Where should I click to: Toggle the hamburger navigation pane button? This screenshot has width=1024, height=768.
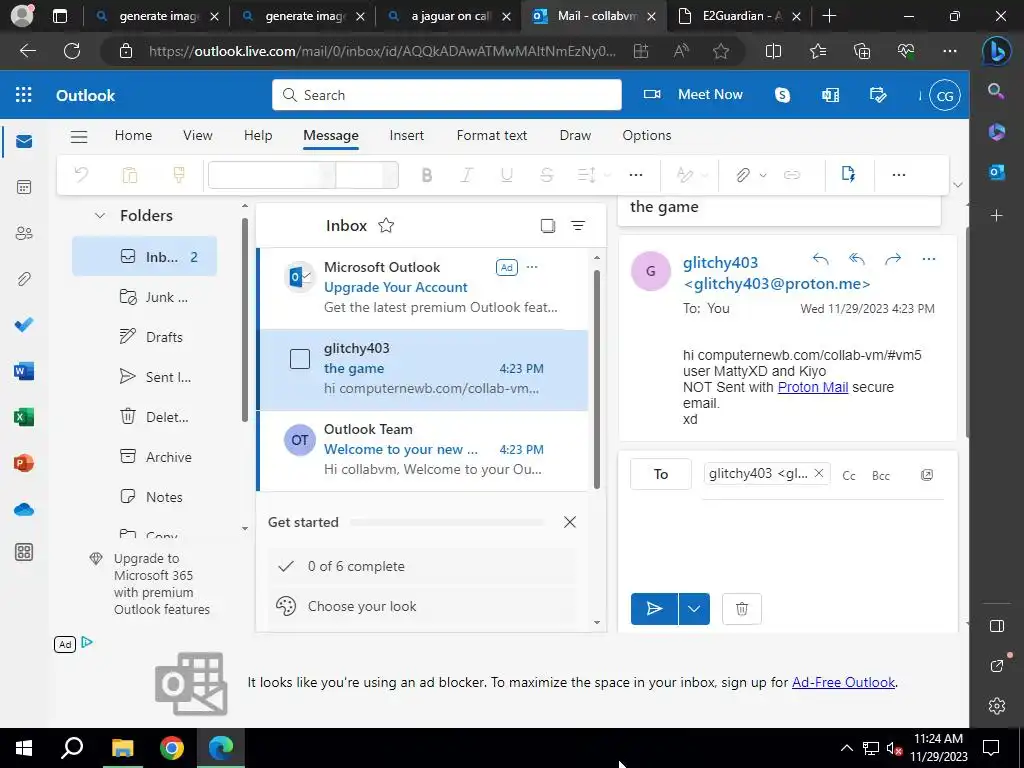(x=79, y=136)
